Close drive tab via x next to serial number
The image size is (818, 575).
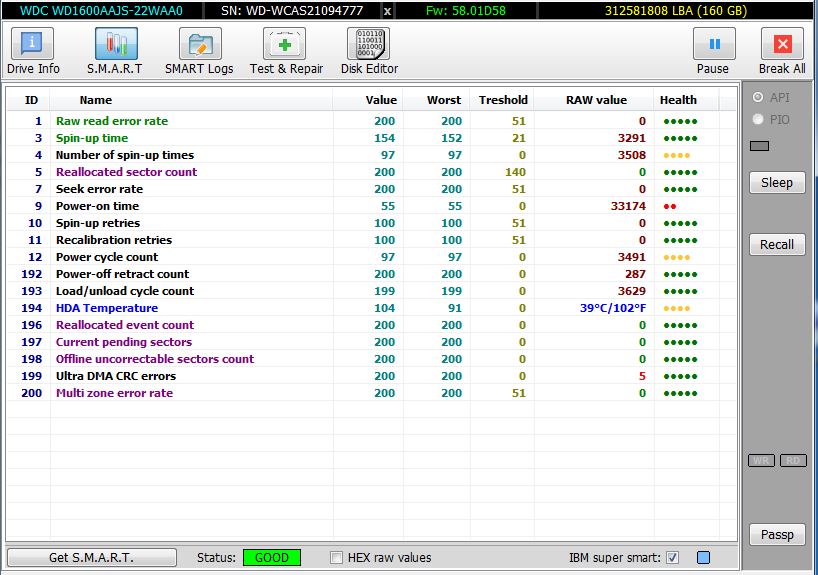click(387, 11)
